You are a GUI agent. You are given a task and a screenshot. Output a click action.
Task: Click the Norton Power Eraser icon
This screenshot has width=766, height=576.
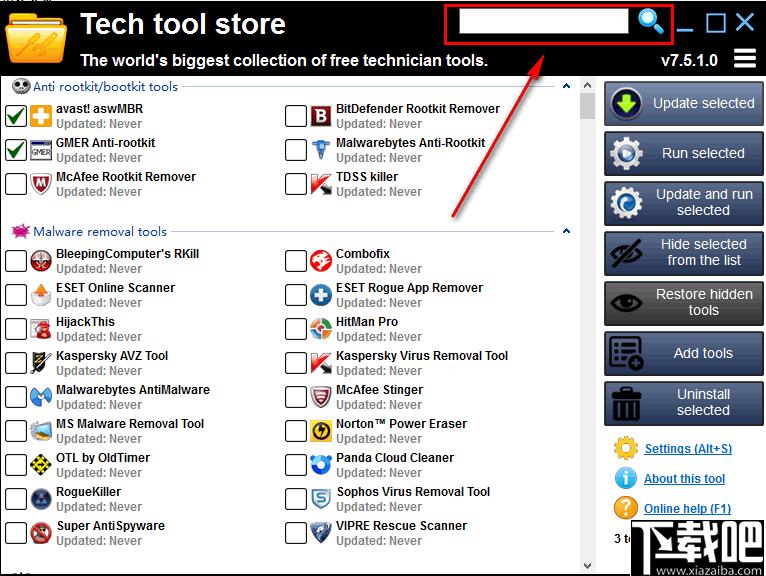tap(321, 431)
